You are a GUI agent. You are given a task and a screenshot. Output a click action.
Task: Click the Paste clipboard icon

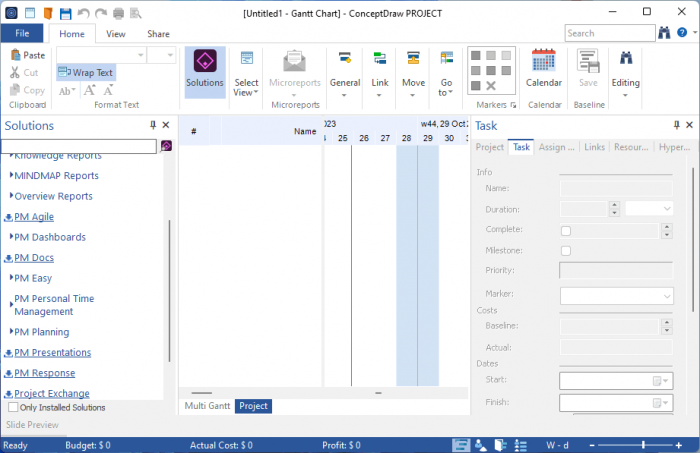[x=16, y=55]
